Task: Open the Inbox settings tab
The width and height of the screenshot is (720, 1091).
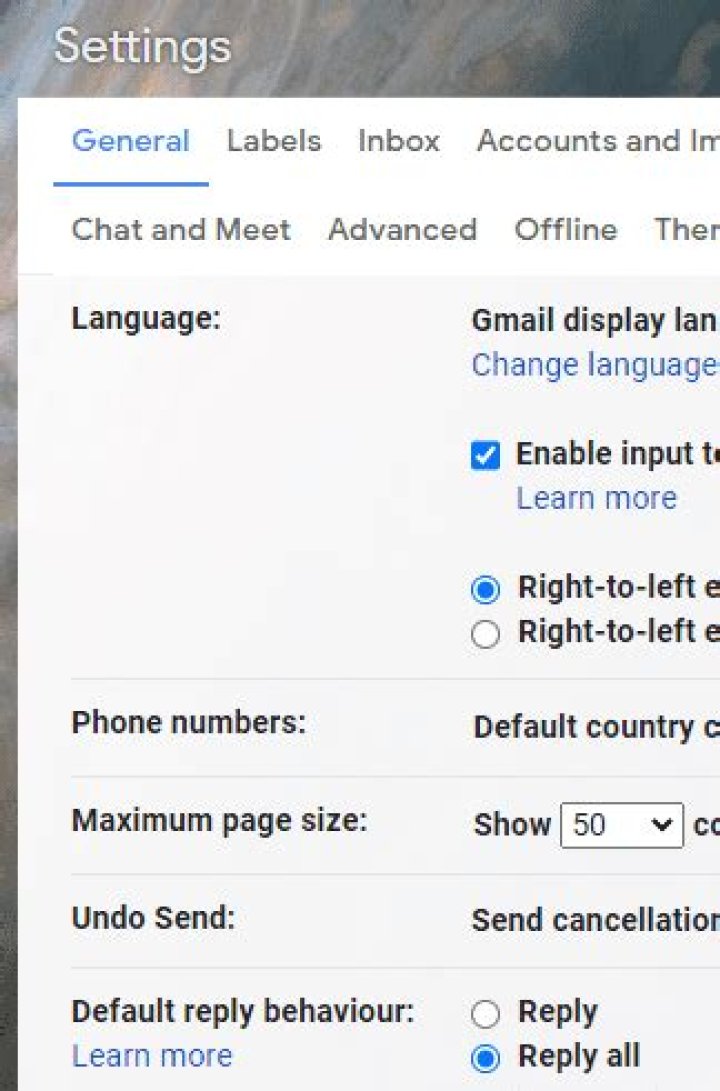Action: pos(399,141)
